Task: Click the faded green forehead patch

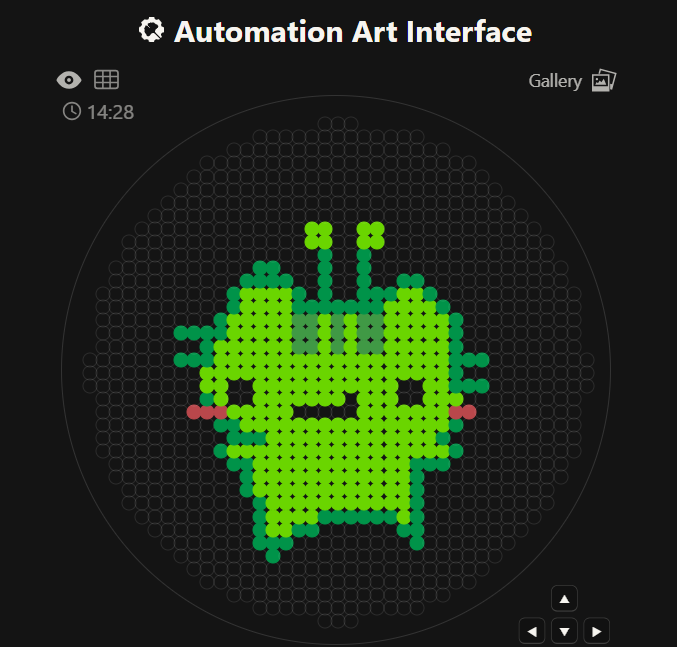Action: click(x=338, y=334)
